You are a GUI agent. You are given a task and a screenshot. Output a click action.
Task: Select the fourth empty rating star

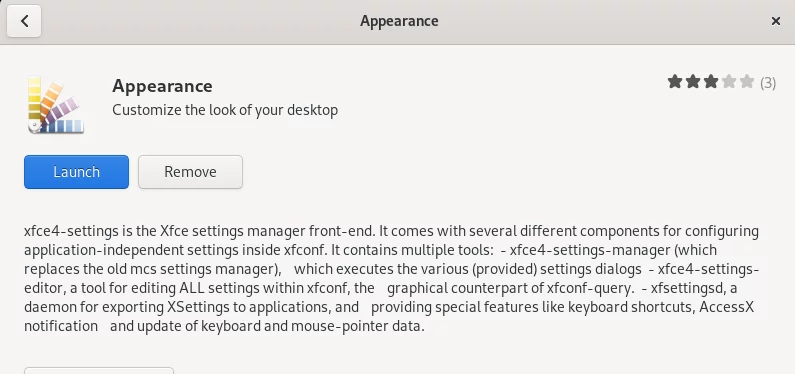729,82
